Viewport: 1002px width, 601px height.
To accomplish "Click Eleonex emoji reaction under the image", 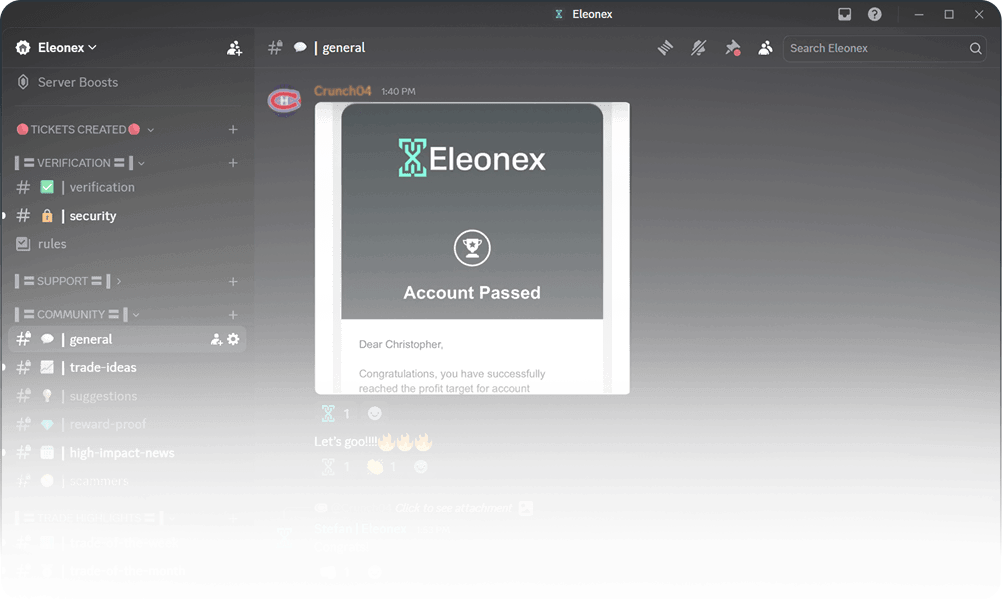I will (x=336, y=414).
